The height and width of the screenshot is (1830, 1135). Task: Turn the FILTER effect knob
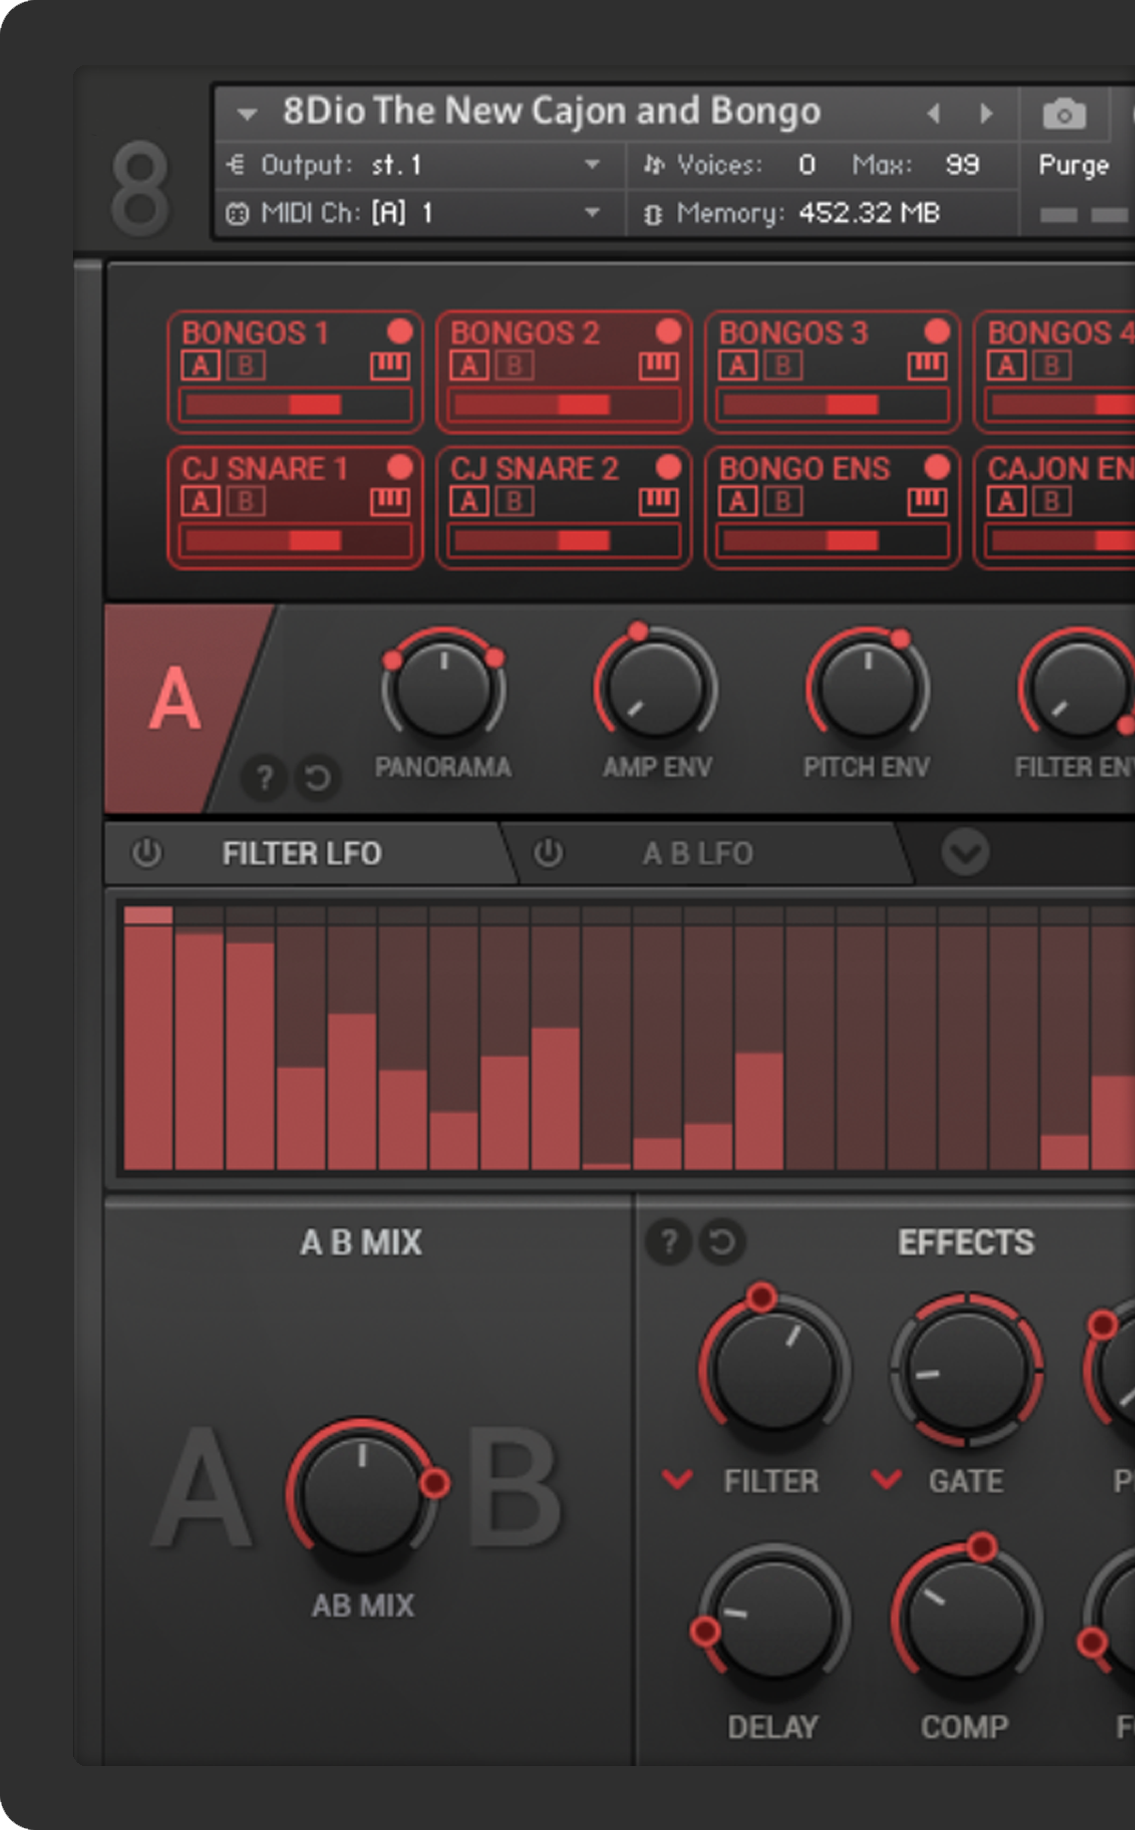coord(774,1369)
